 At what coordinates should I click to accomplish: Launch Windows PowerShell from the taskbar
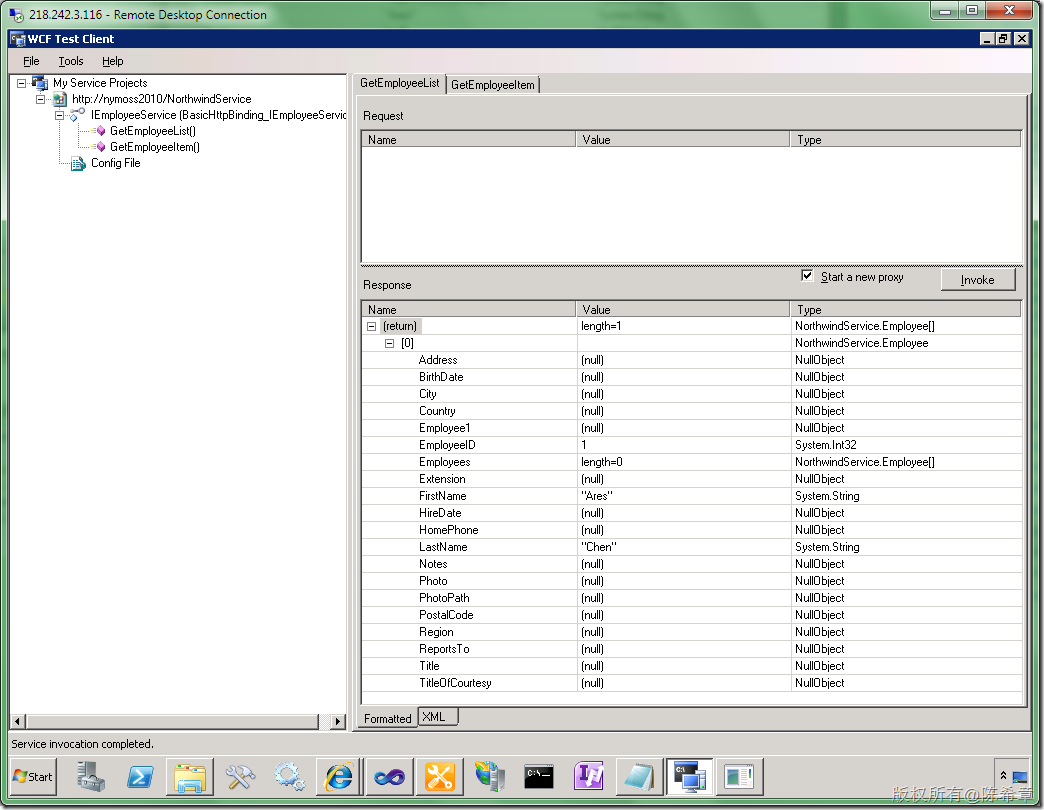[140, 777]
